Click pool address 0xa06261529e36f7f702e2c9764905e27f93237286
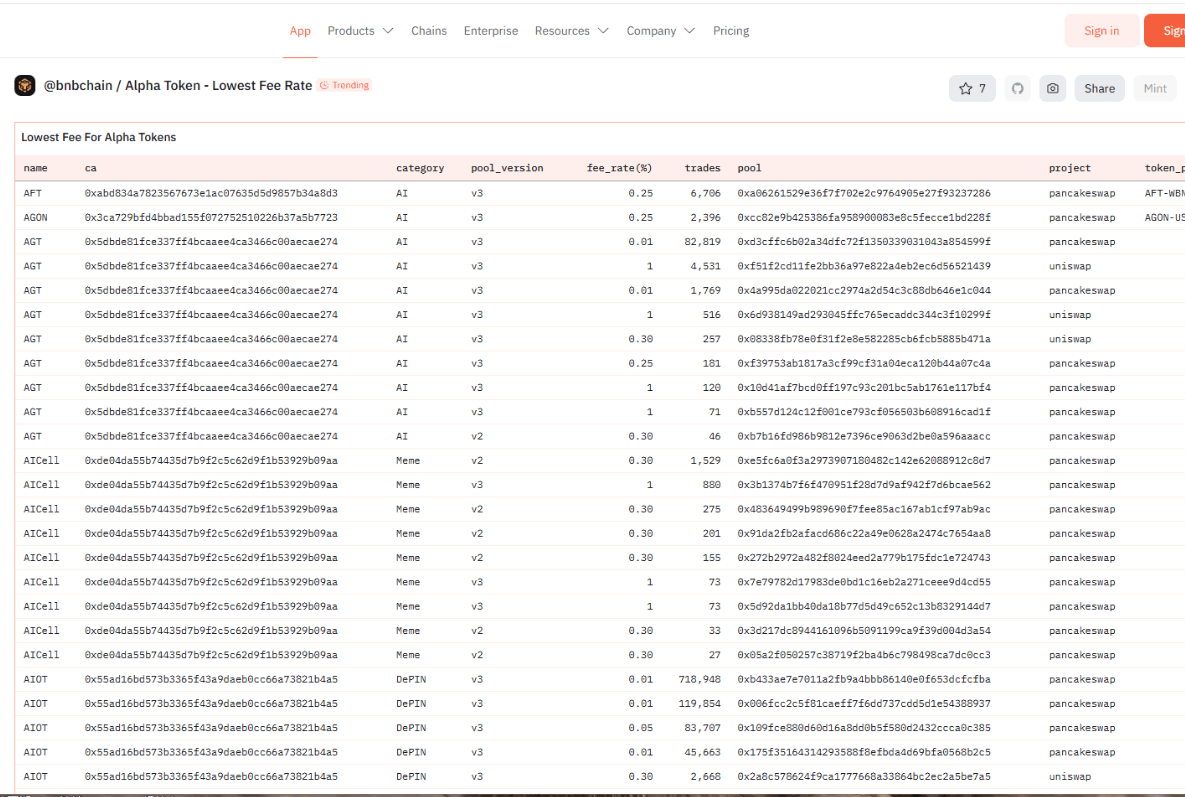The height and width of the screenshot is (797, 1185). coord(864,193)
